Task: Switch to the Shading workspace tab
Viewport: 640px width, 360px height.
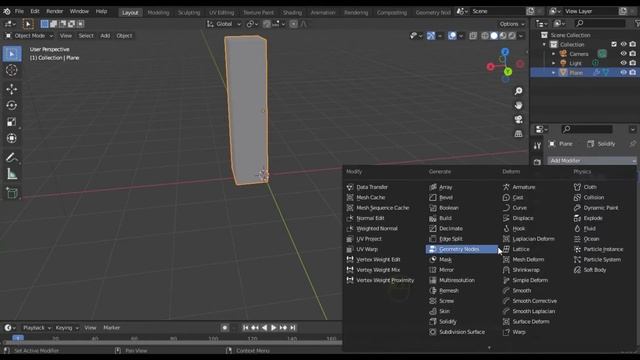Action: [292, 13]
